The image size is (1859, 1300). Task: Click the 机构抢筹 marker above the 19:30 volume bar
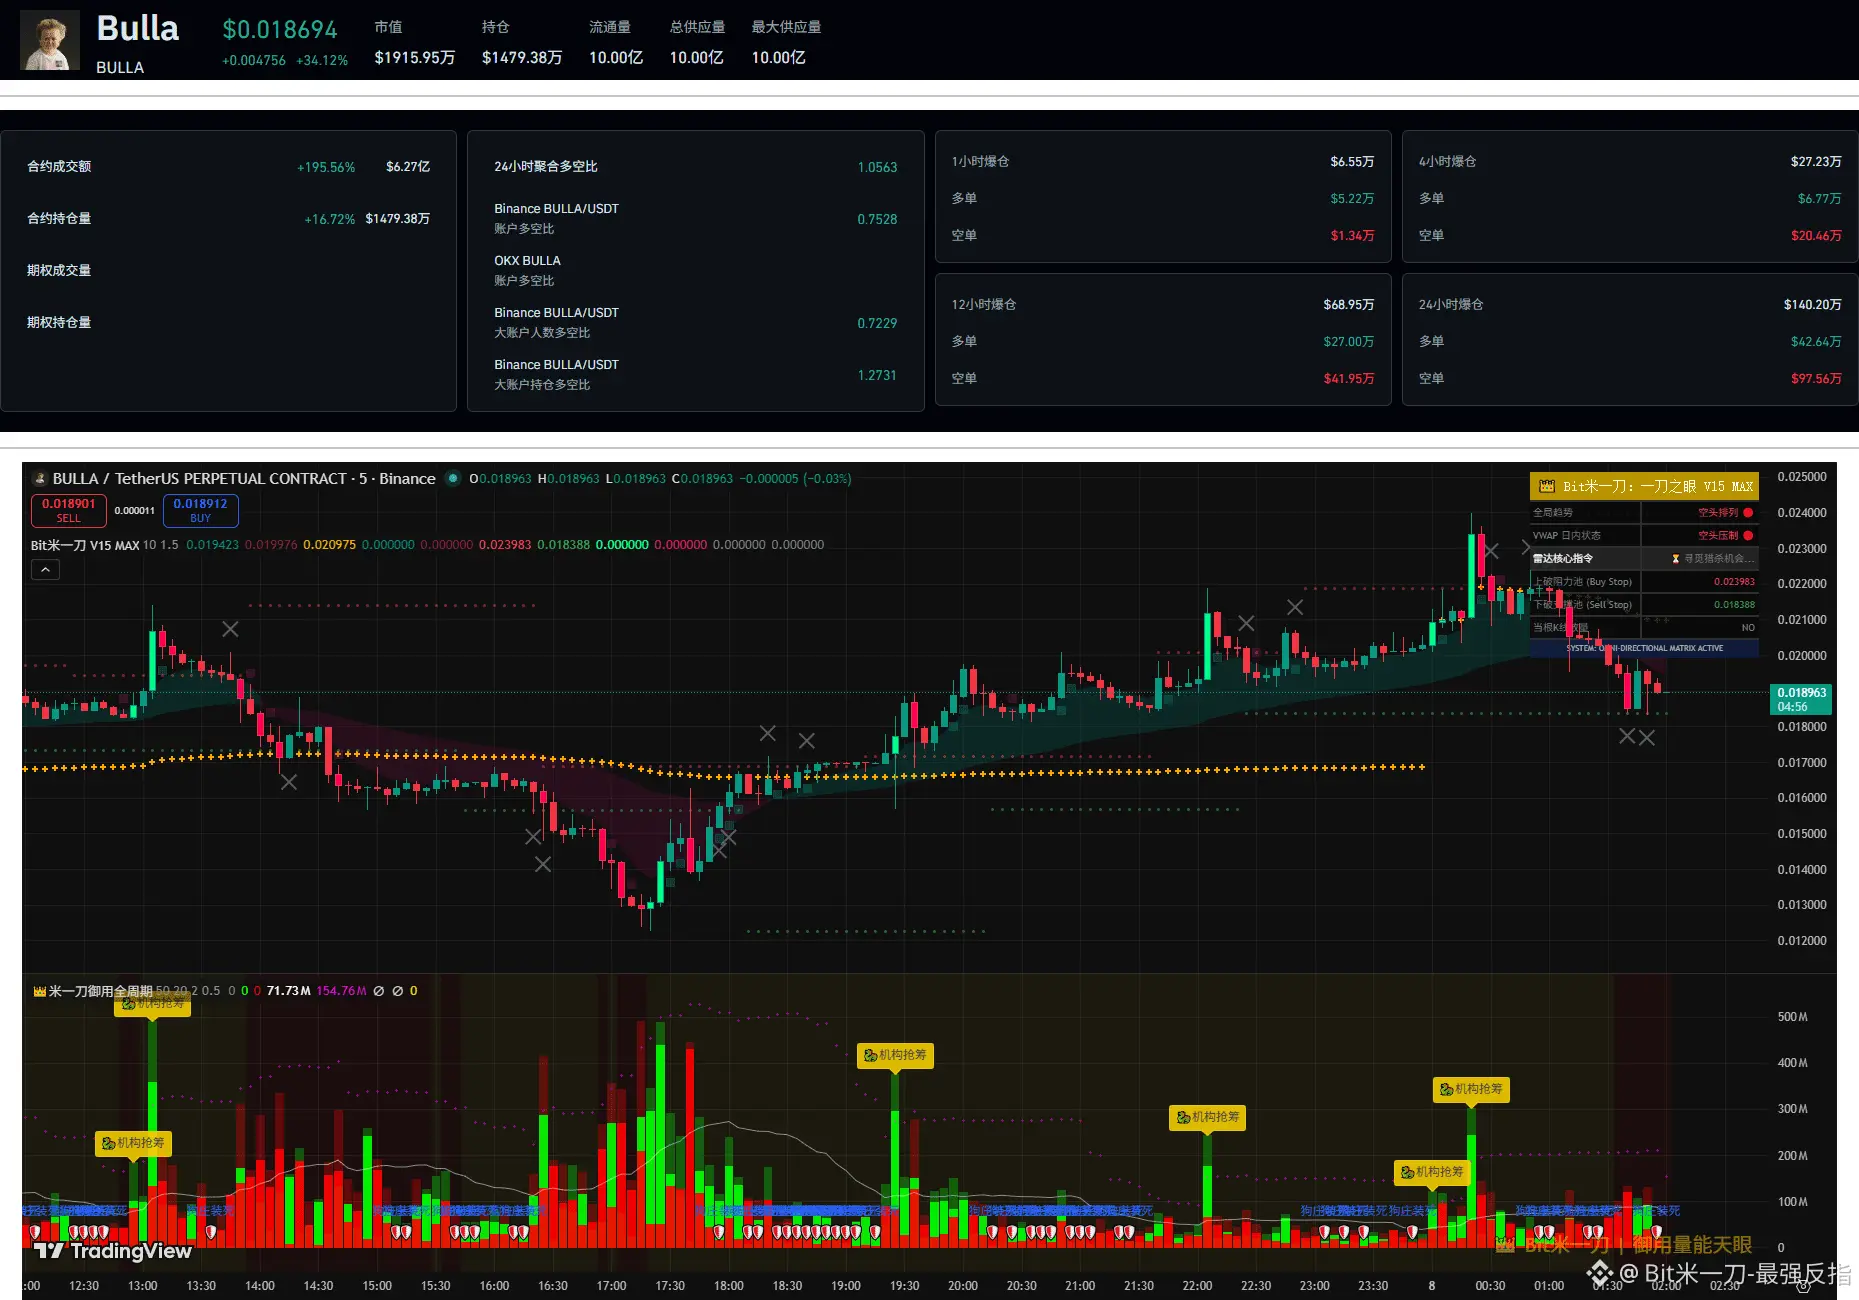tap(895, 1055)
